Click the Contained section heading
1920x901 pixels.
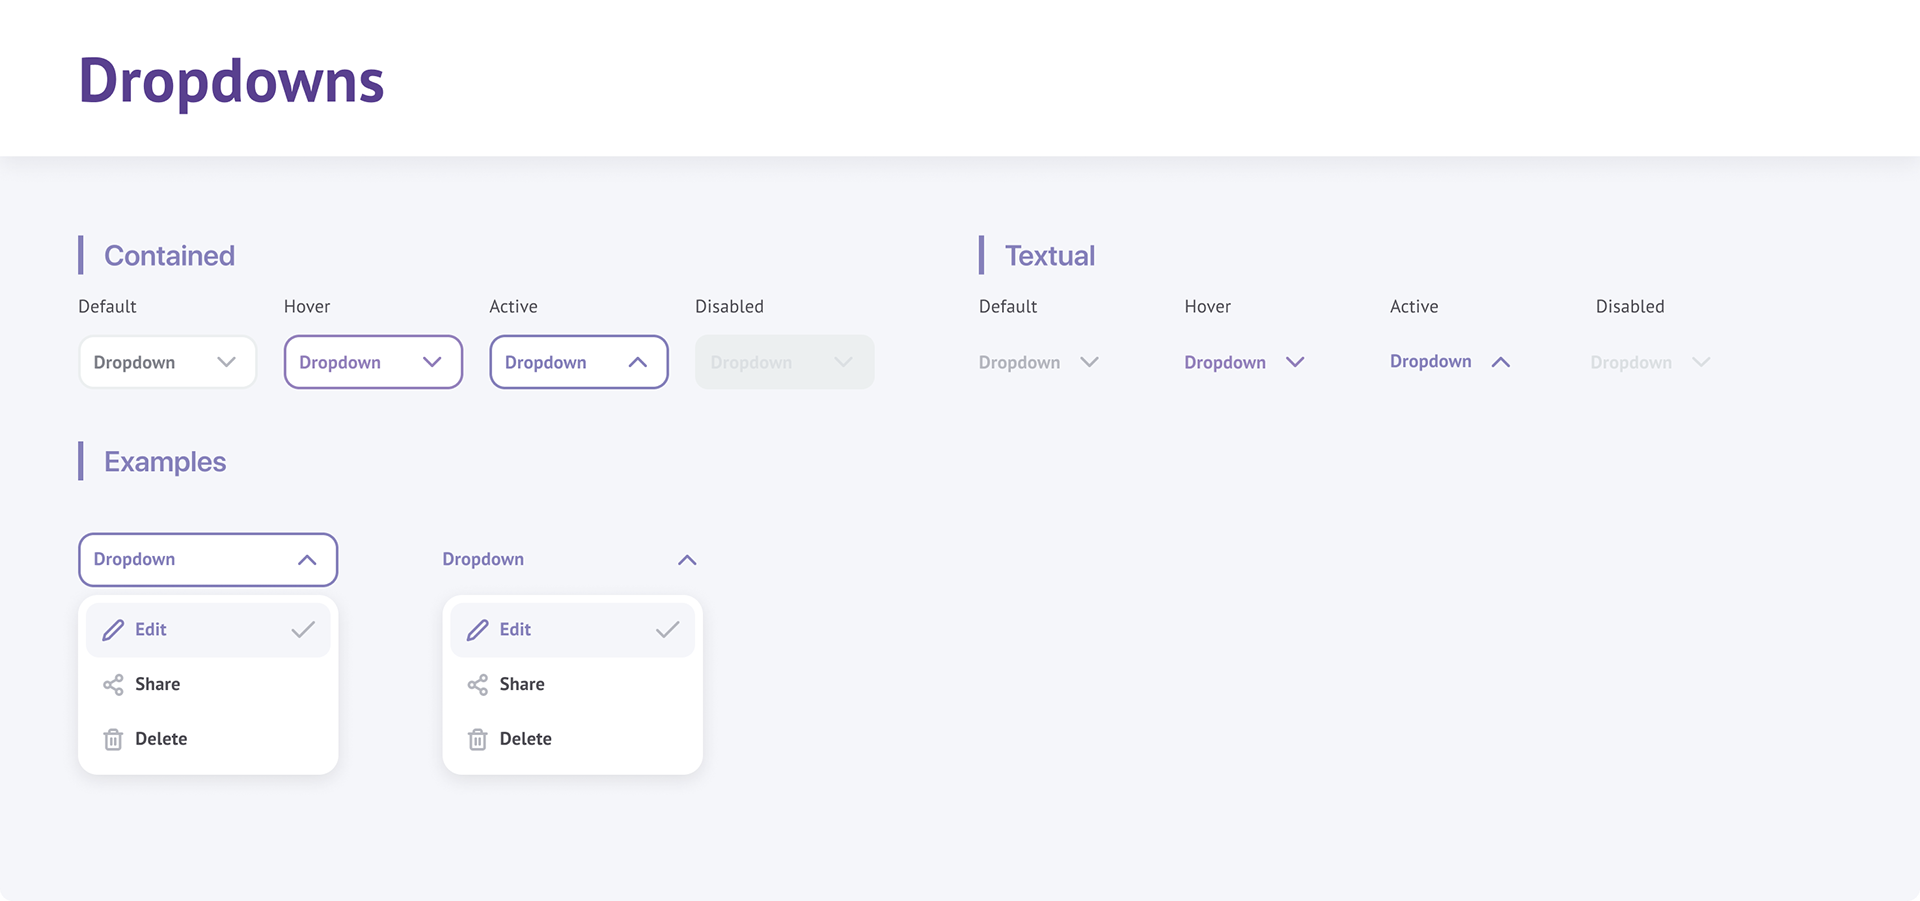169,256
